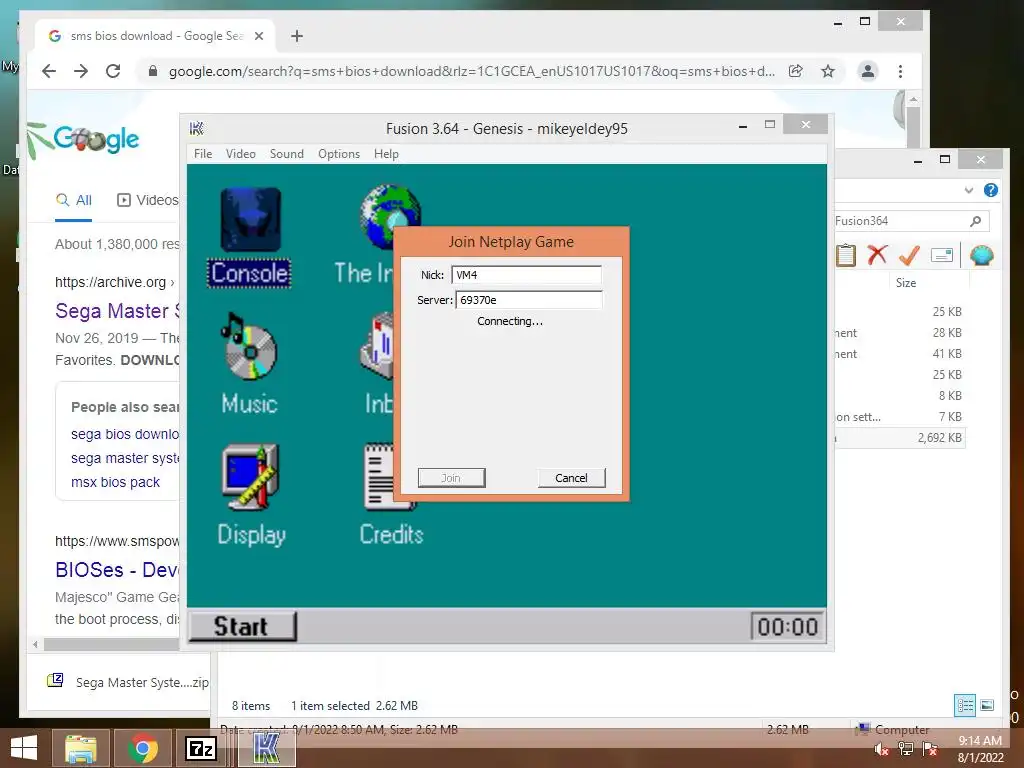Click the Nick input field

[x=526, y=275]
